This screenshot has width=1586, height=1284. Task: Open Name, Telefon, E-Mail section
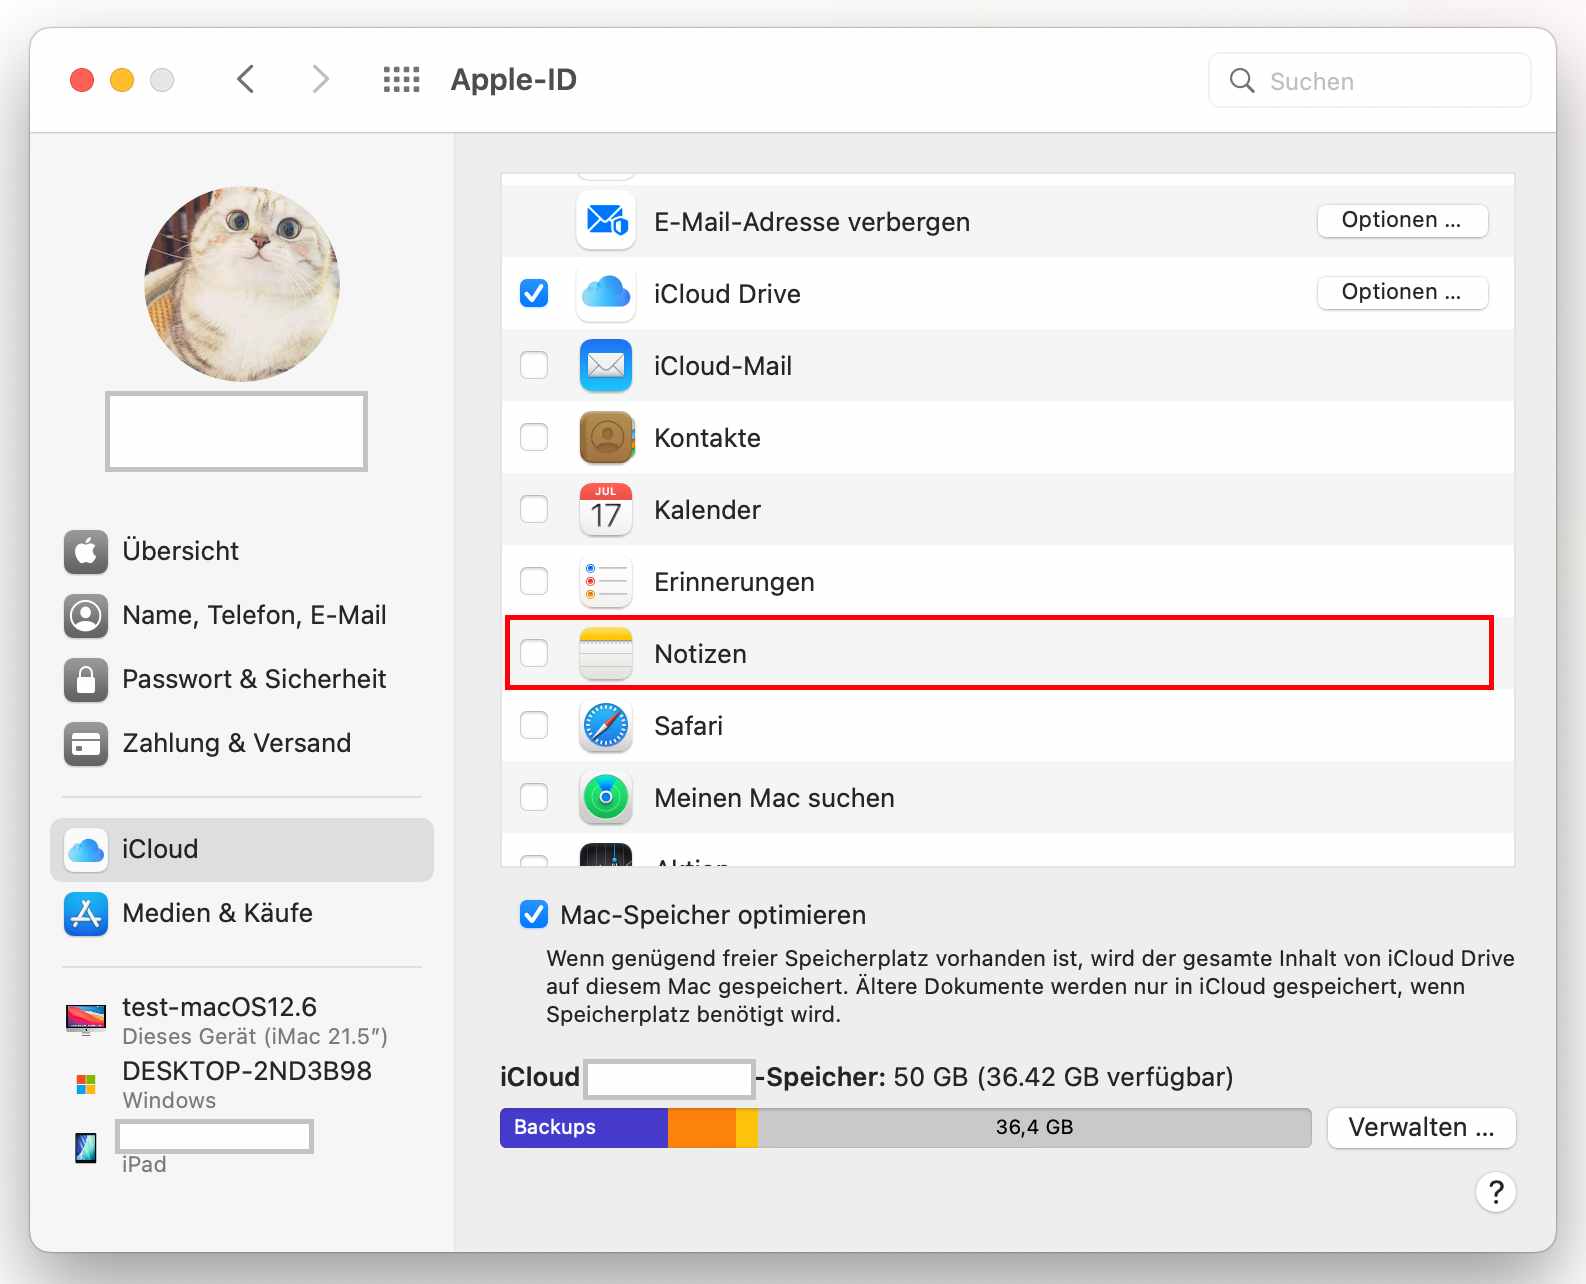point(242,615)
